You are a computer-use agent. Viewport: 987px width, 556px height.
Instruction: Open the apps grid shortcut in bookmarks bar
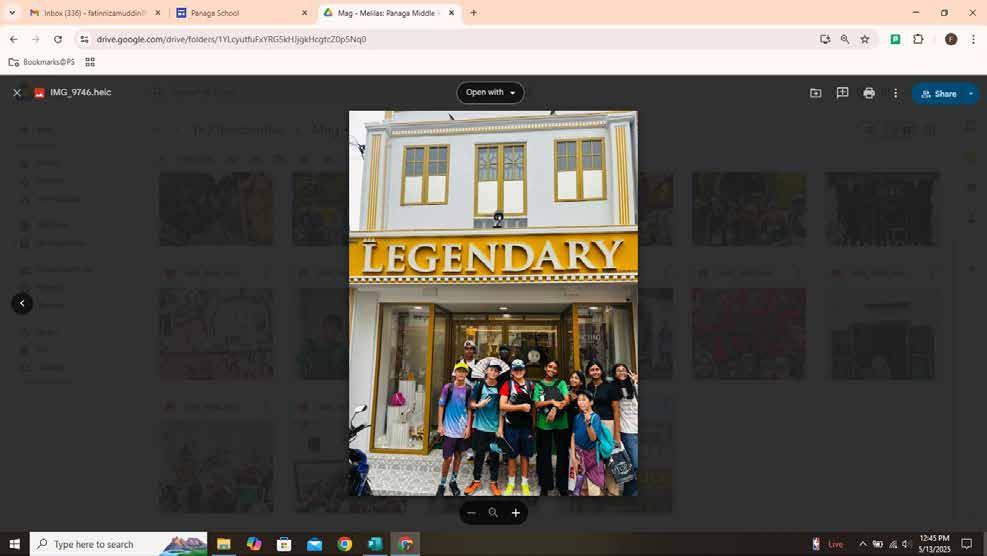click(x=90, y=62)
